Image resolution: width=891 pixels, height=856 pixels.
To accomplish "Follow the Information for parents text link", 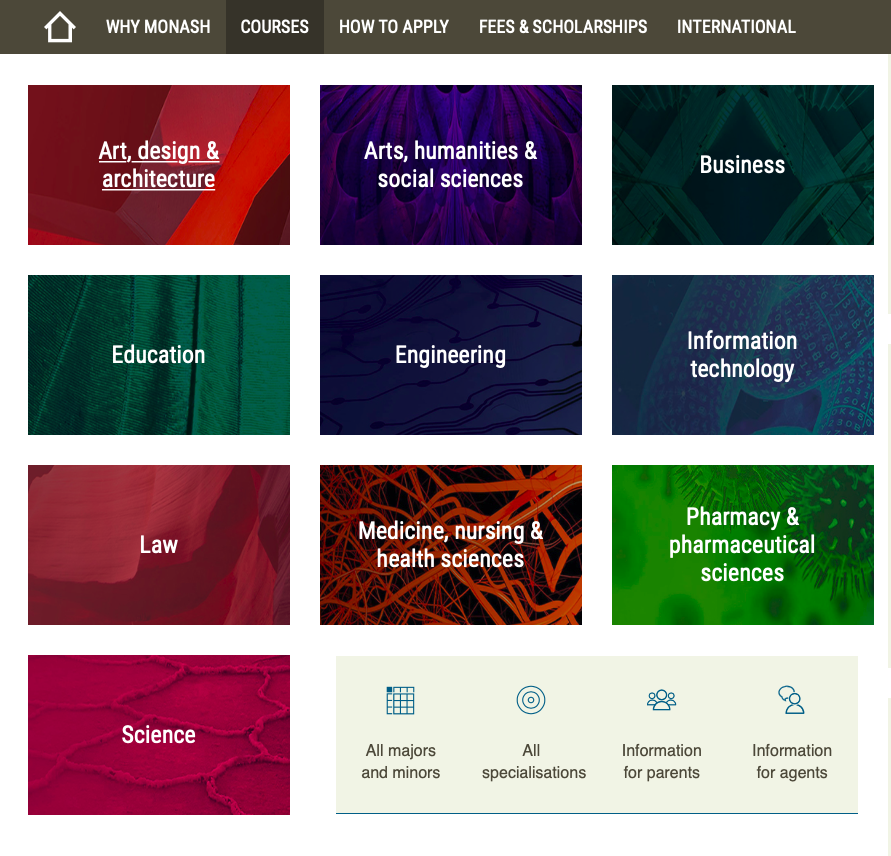I will point(661,761).
